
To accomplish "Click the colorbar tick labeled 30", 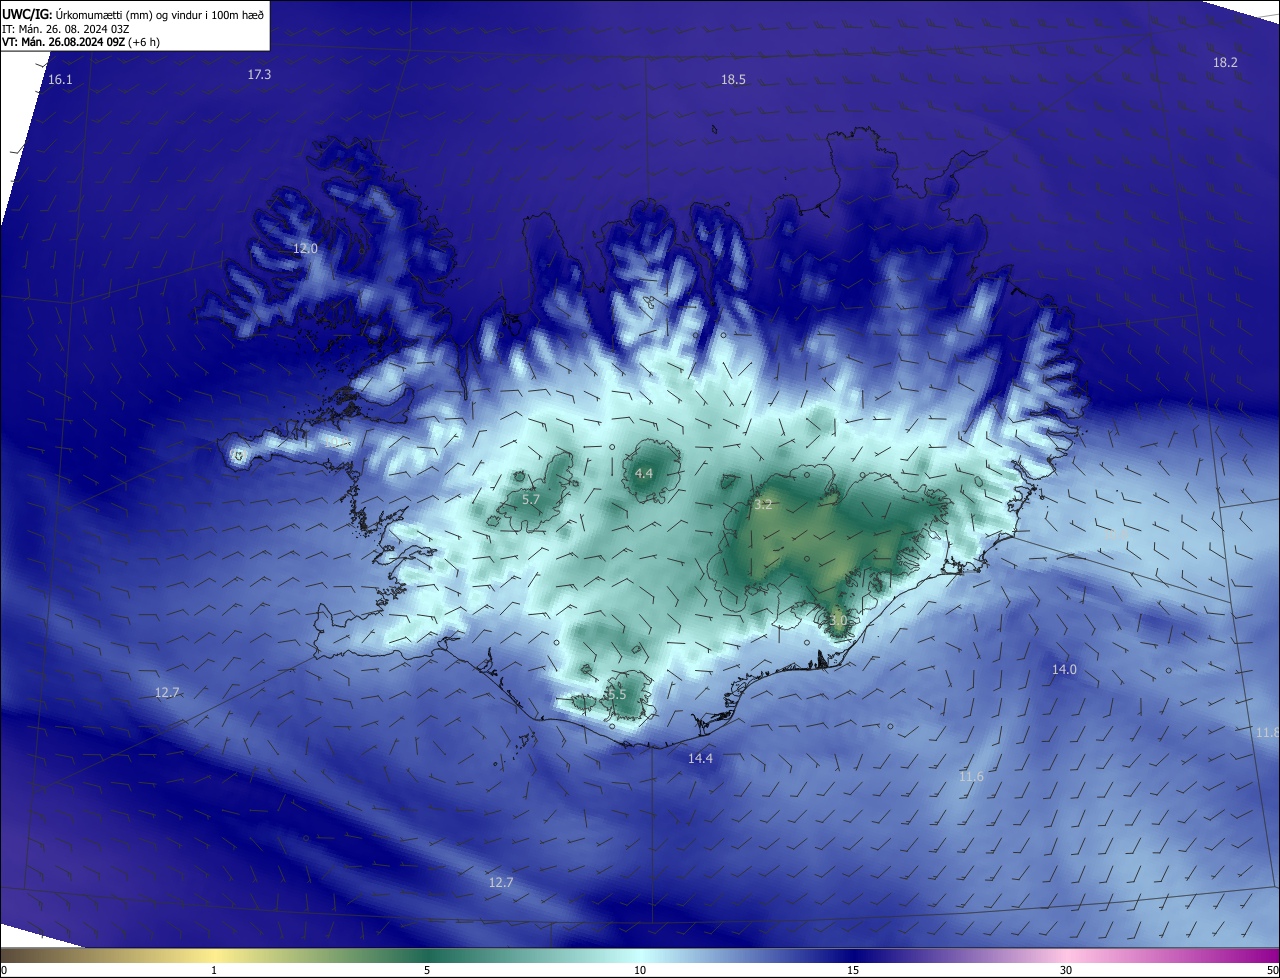I will click(x=1066, y=970).
